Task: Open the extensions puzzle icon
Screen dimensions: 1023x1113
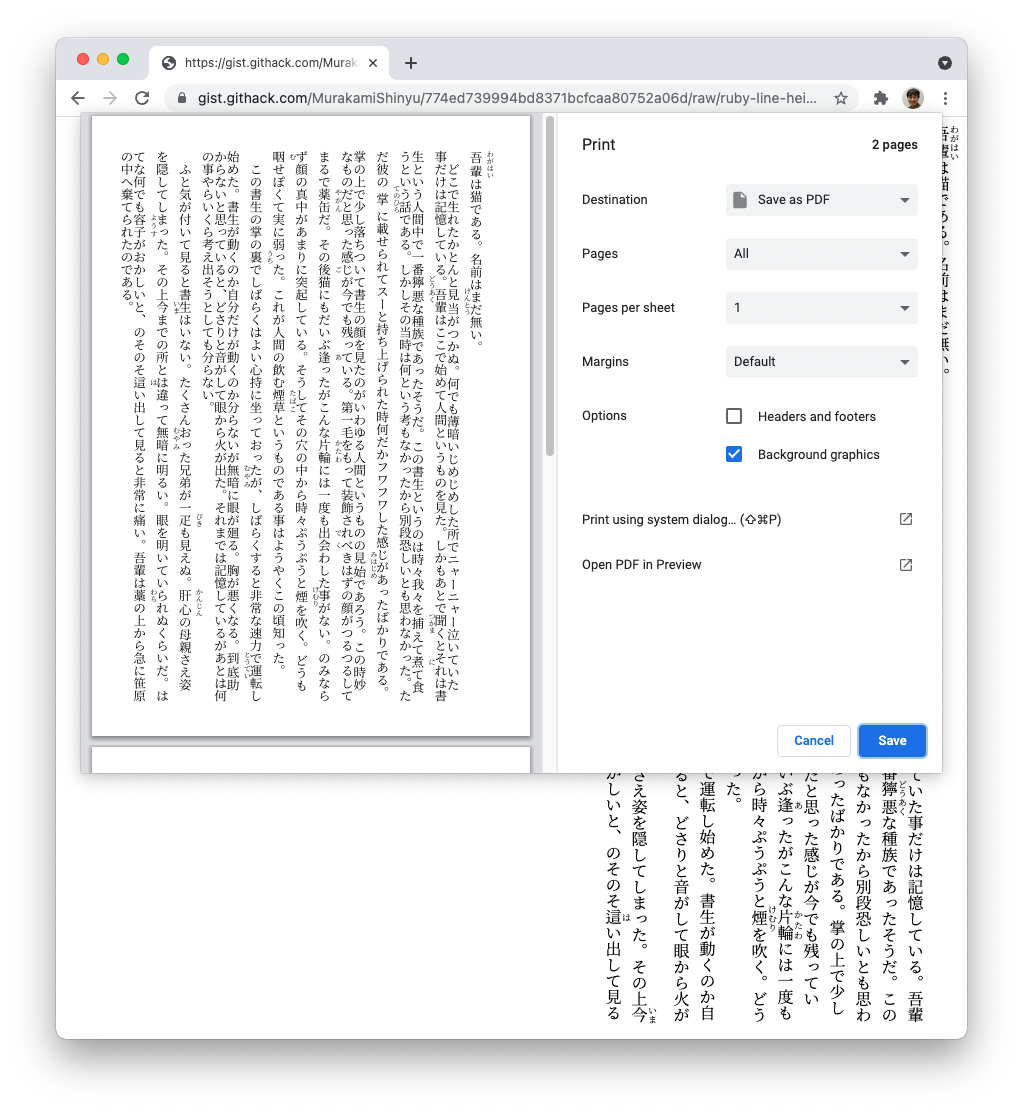Action: tap(880, 98)
